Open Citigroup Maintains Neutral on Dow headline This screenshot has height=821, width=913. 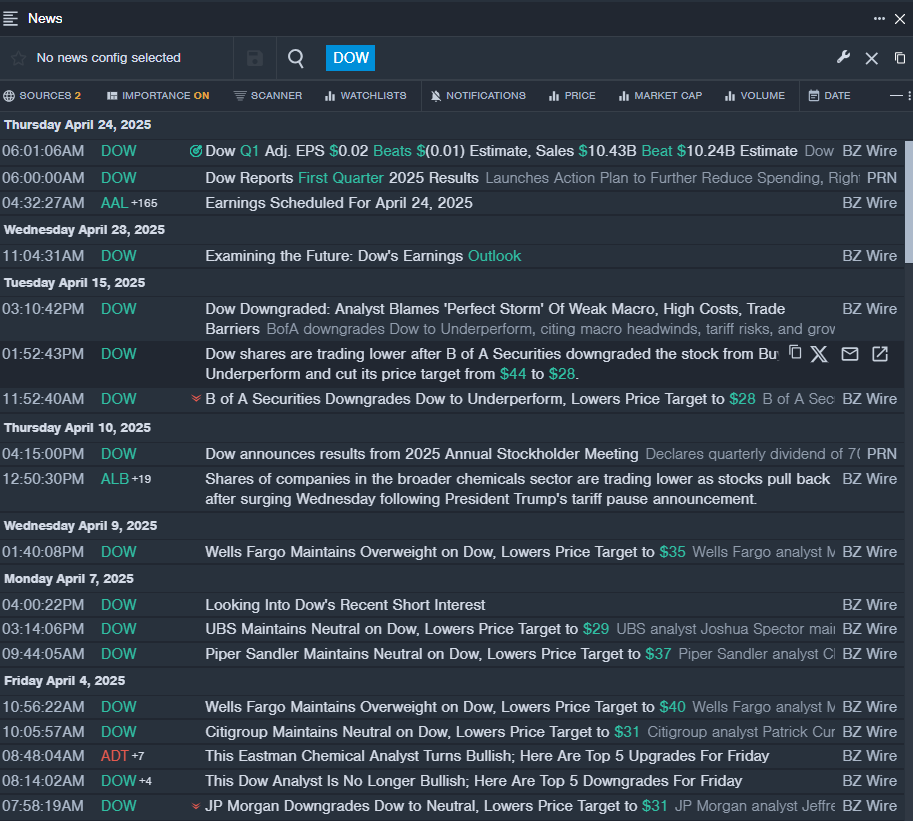(x=422, y=732)
